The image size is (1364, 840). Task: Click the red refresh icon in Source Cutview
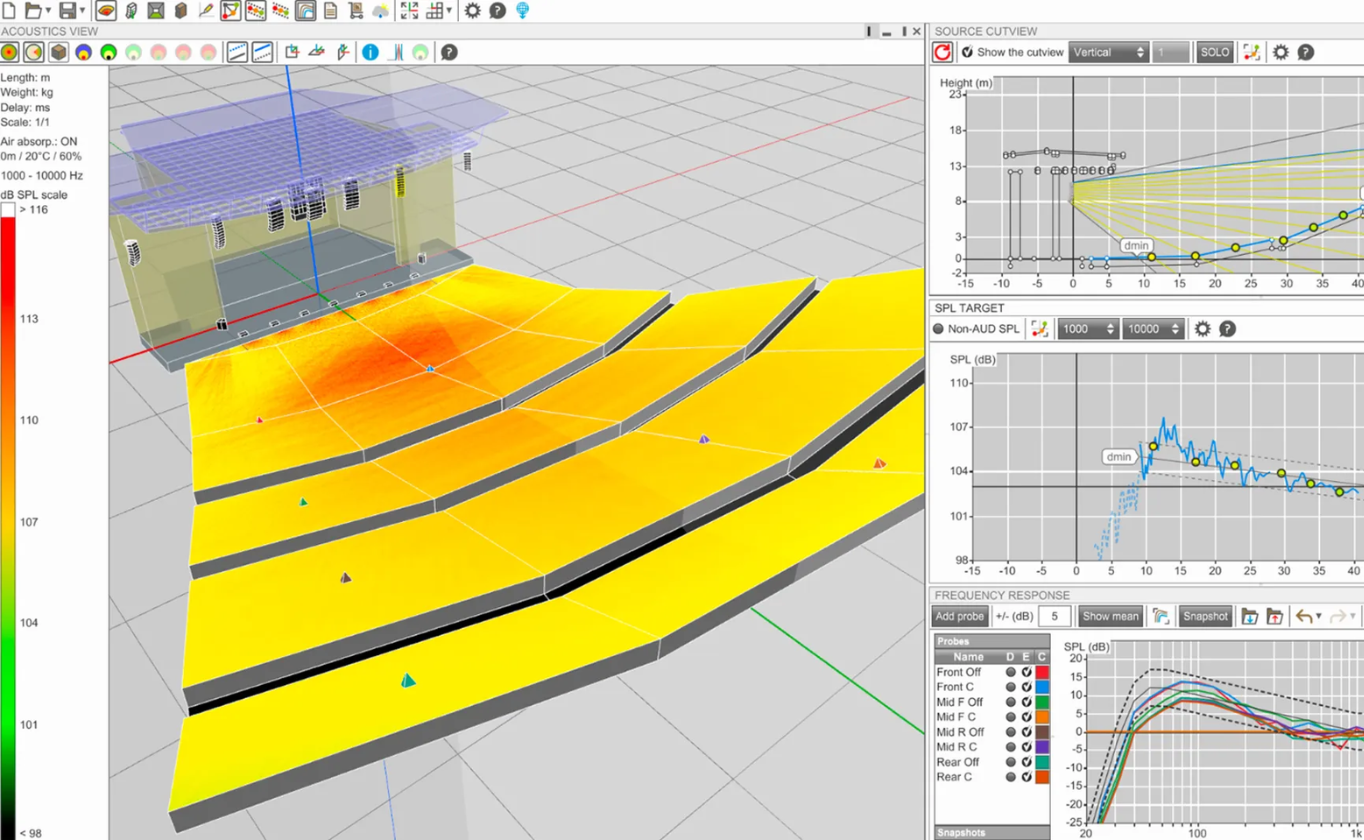click(x=942, y=52)
